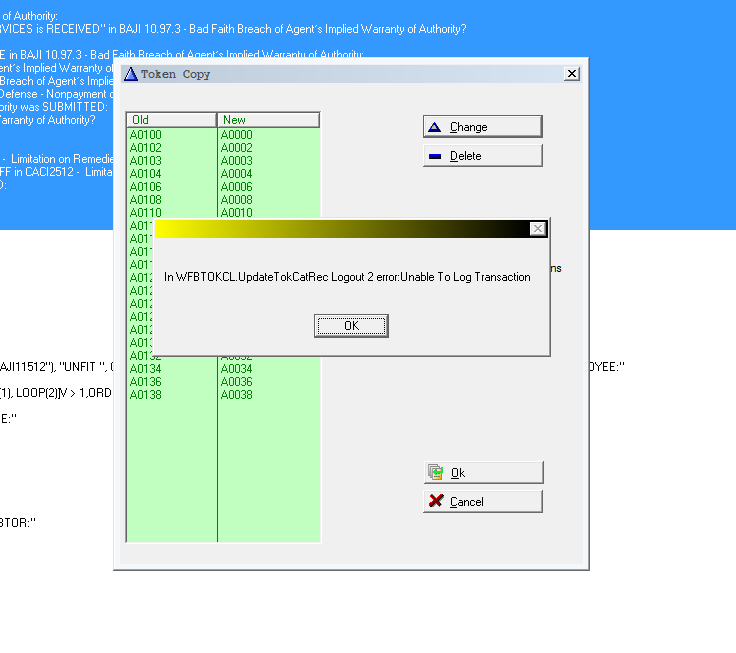Confirm Token Copy with the Ok button
This screenshot has width=736, height=653.
[482, 473]
